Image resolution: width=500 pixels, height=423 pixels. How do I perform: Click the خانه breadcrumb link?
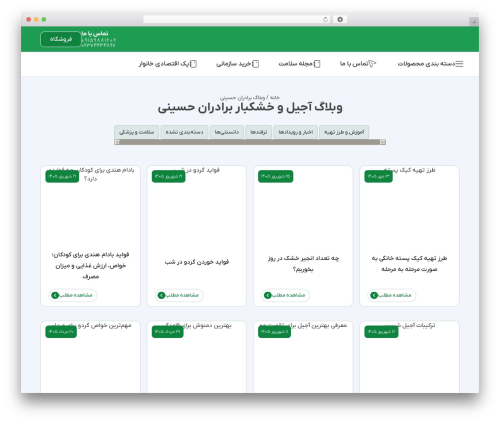pos(274,97)
